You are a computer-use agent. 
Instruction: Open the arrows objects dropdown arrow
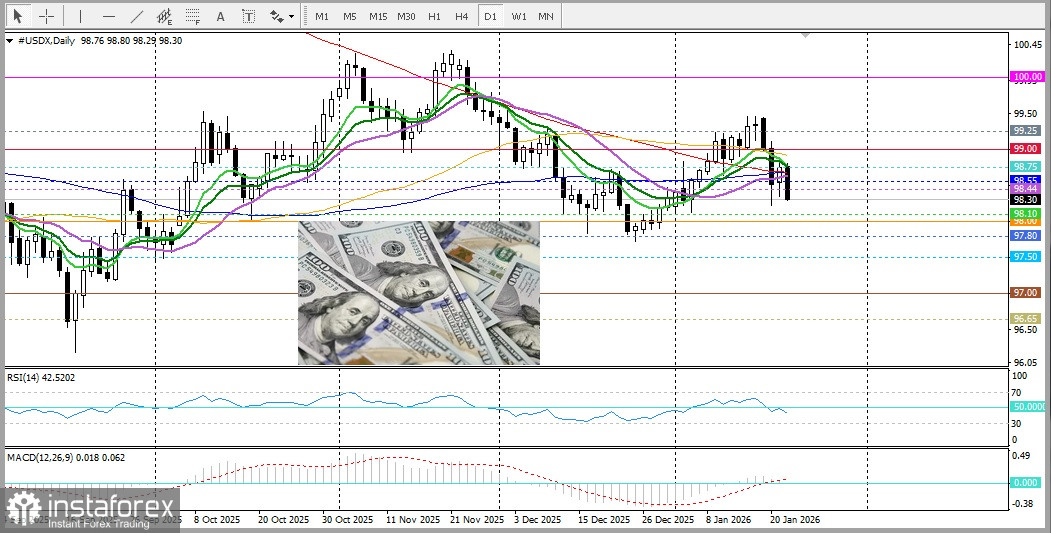coord(292,17)
